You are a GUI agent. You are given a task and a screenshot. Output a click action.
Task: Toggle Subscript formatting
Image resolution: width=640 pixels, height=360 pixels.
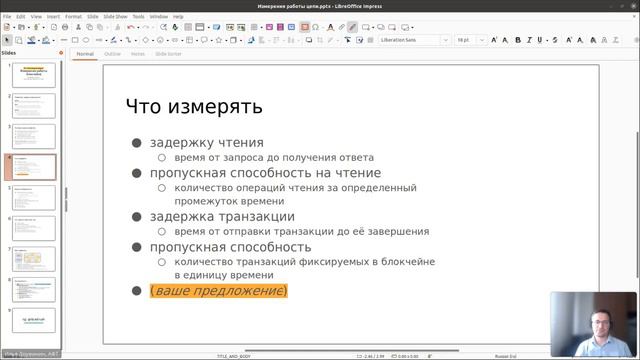580,40
